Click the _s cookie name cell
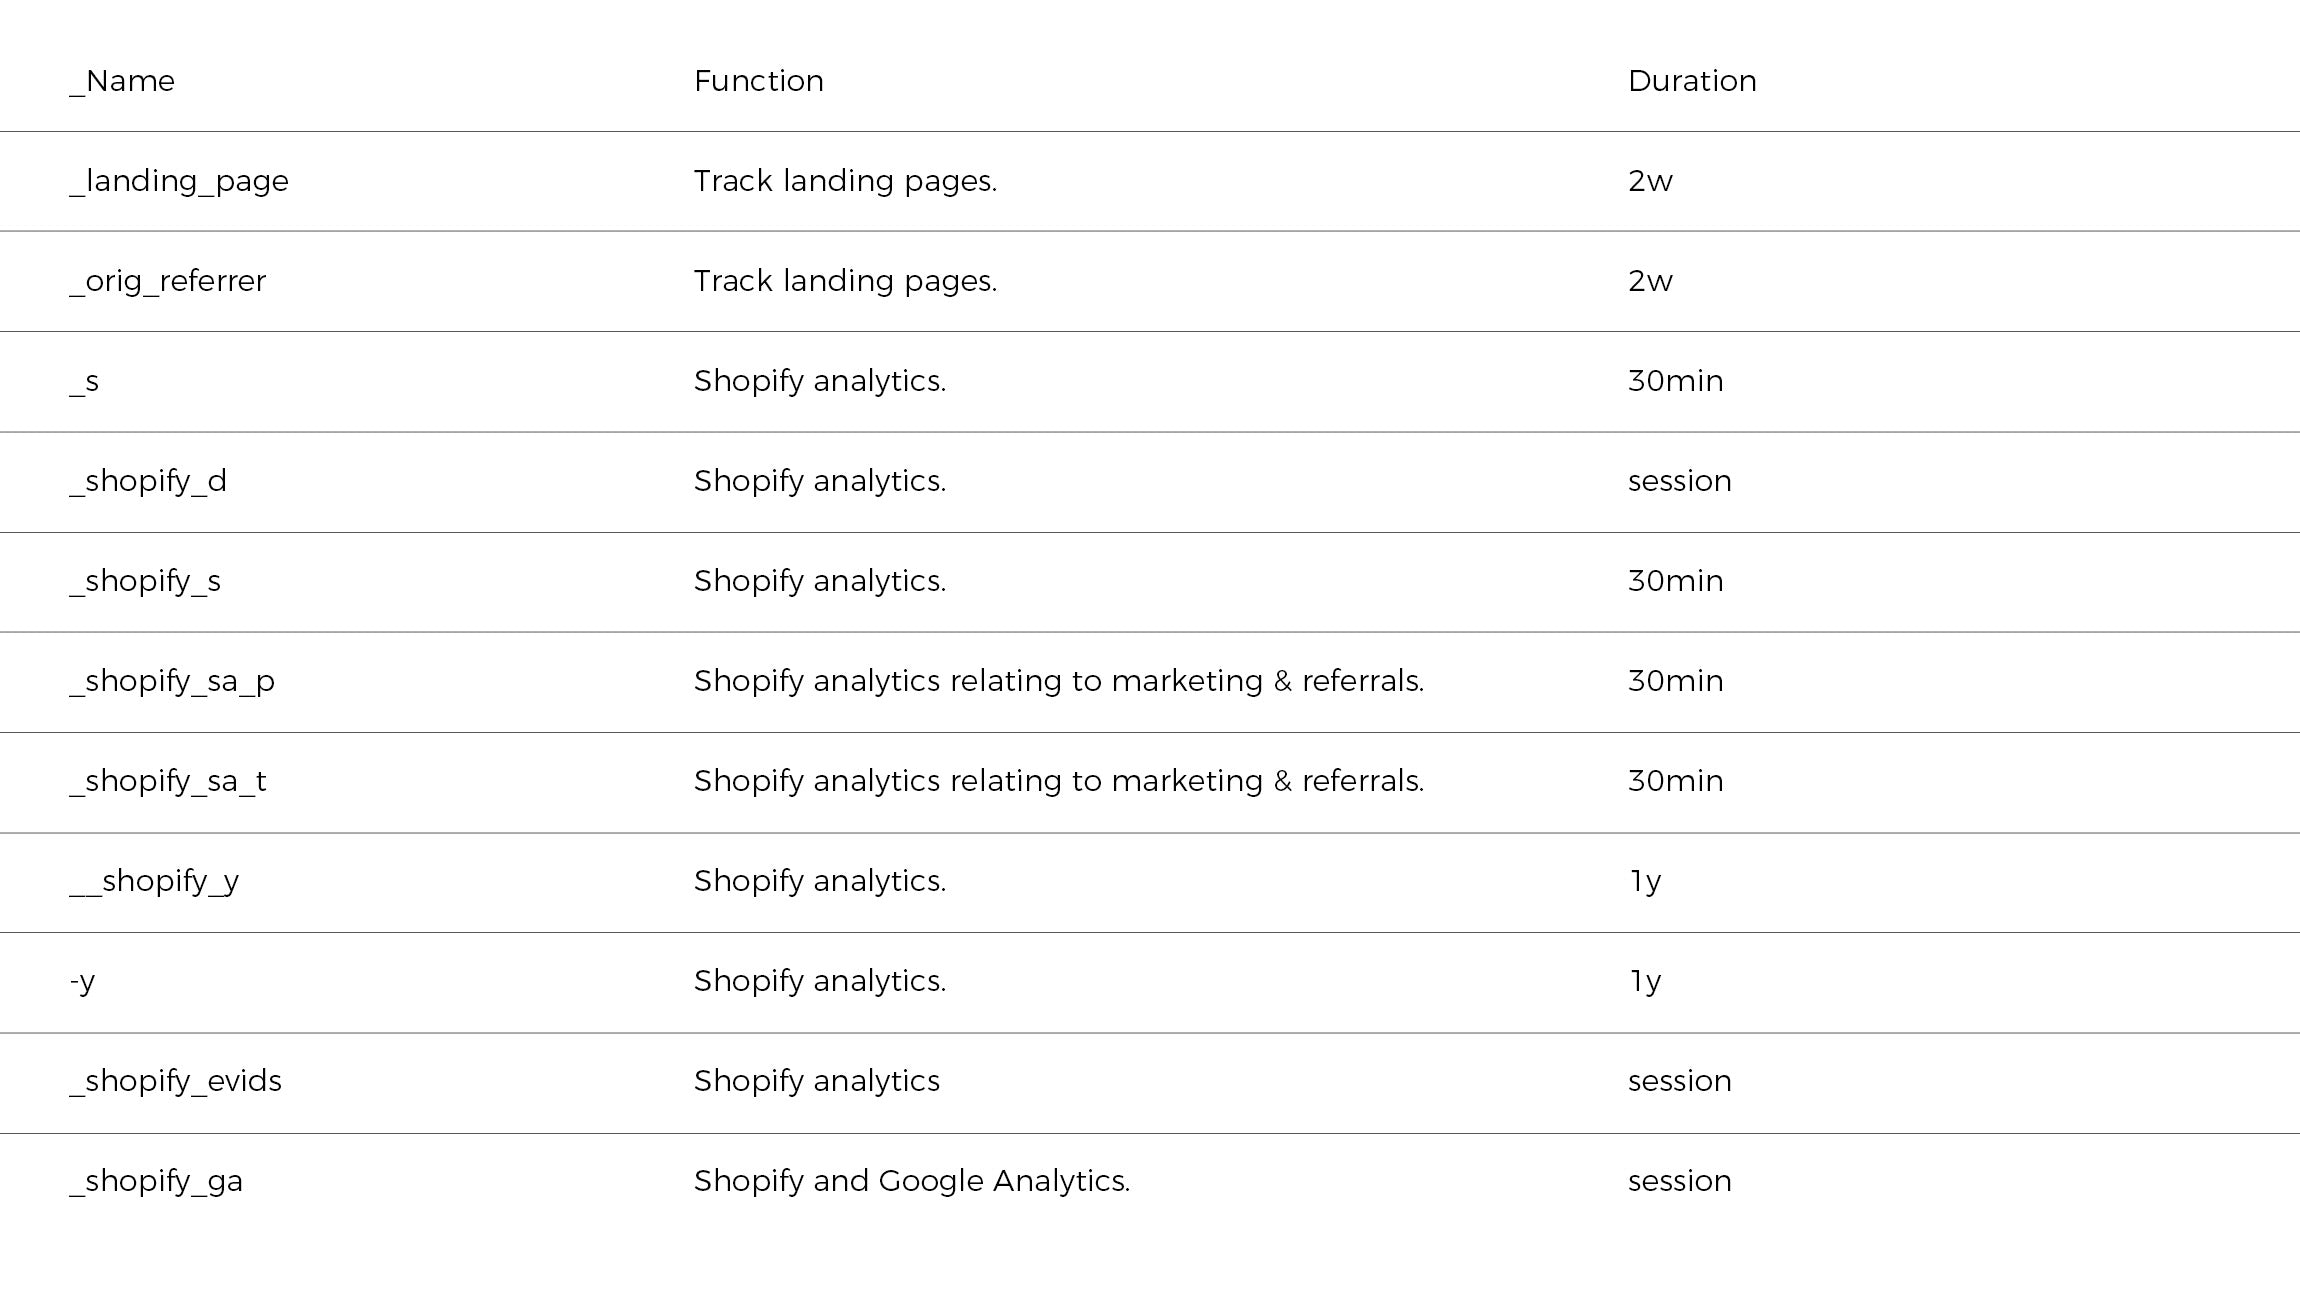 click(85, 381)
